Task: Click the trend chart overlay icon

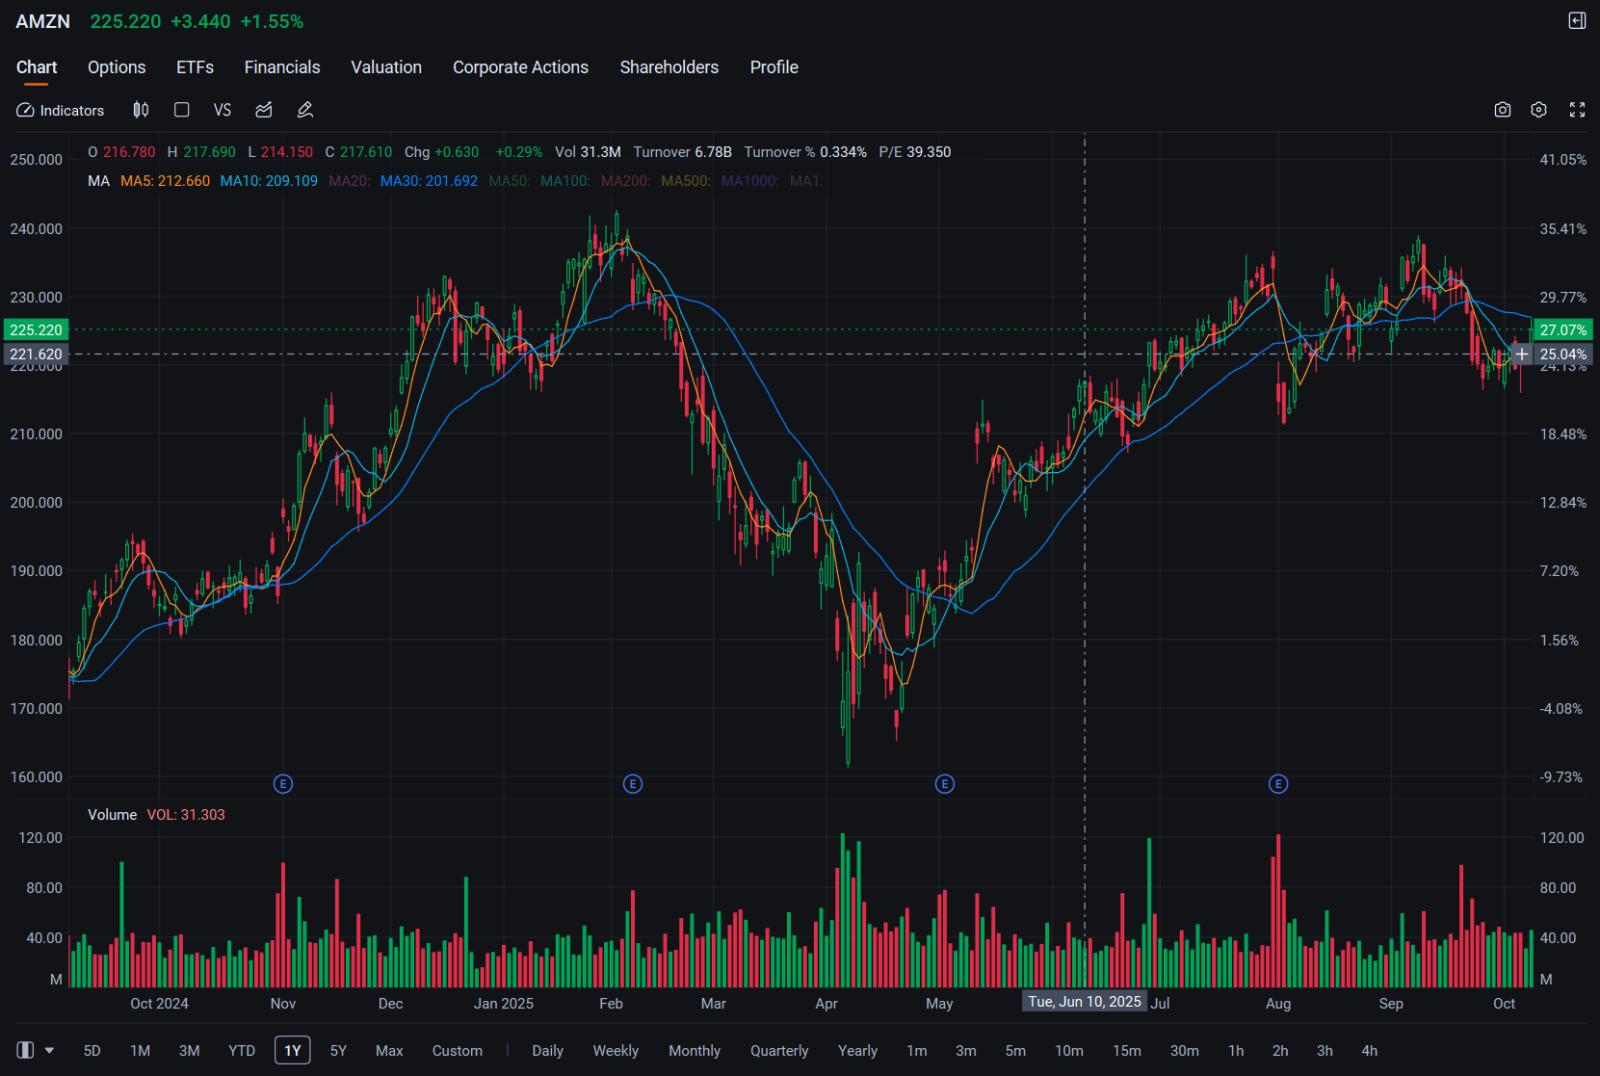Action: (264, 110)
